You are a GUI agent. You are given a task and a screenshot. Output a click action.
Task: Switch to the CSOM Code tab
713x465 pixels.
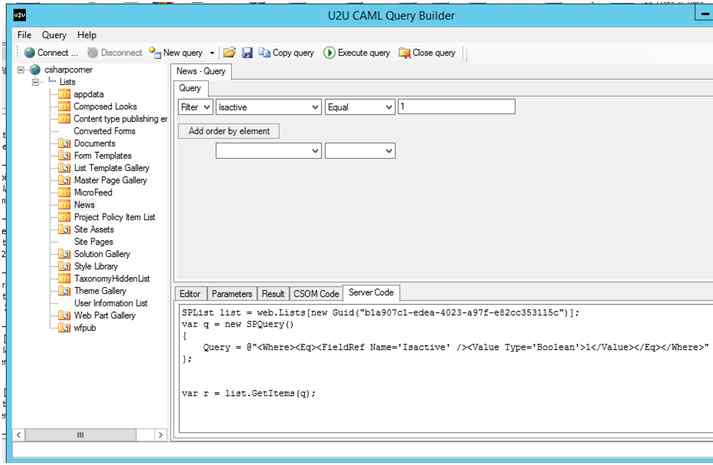(316, 294)
